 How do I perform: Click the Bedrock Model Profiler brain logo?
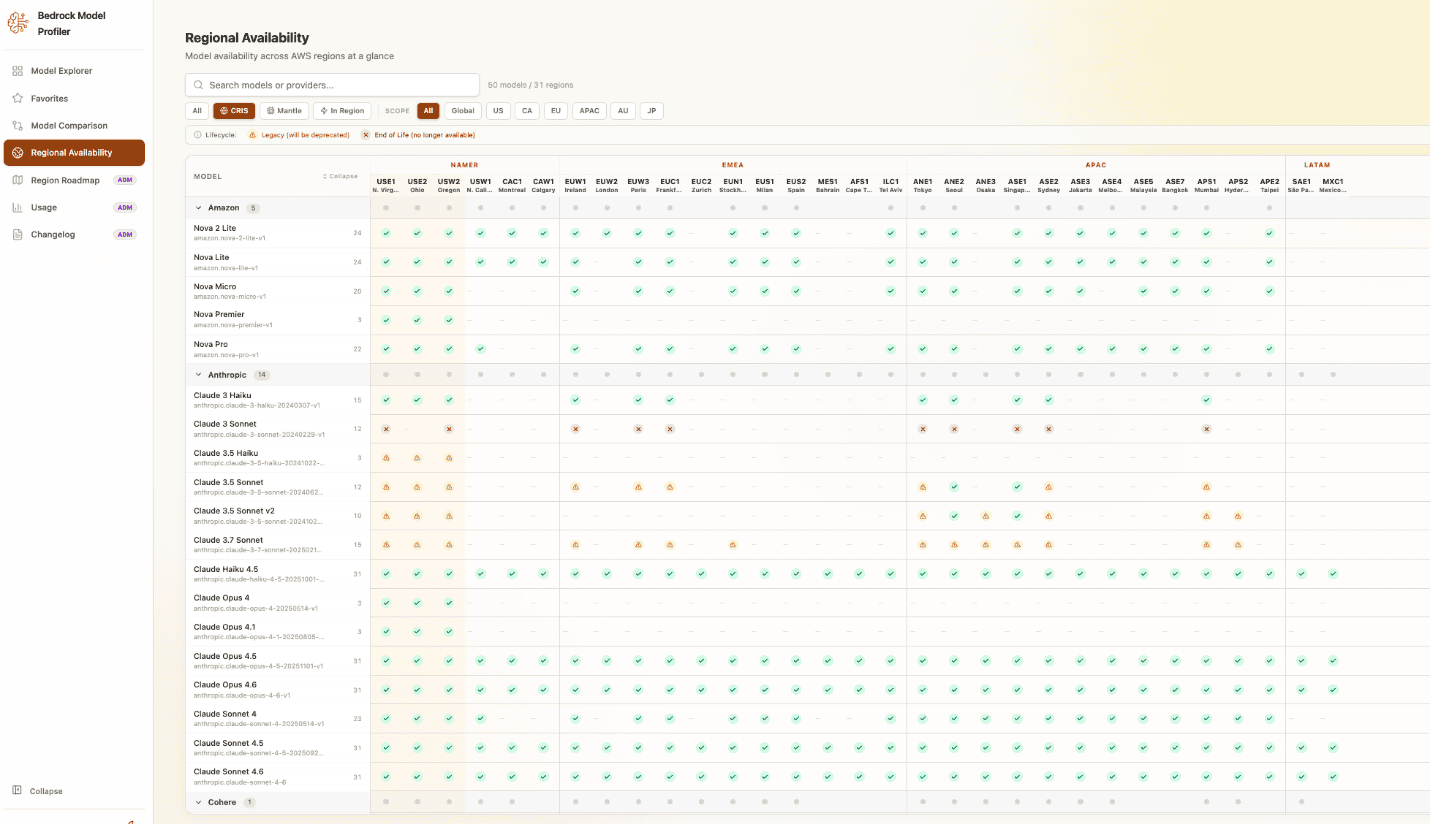(x=18, y=23)
